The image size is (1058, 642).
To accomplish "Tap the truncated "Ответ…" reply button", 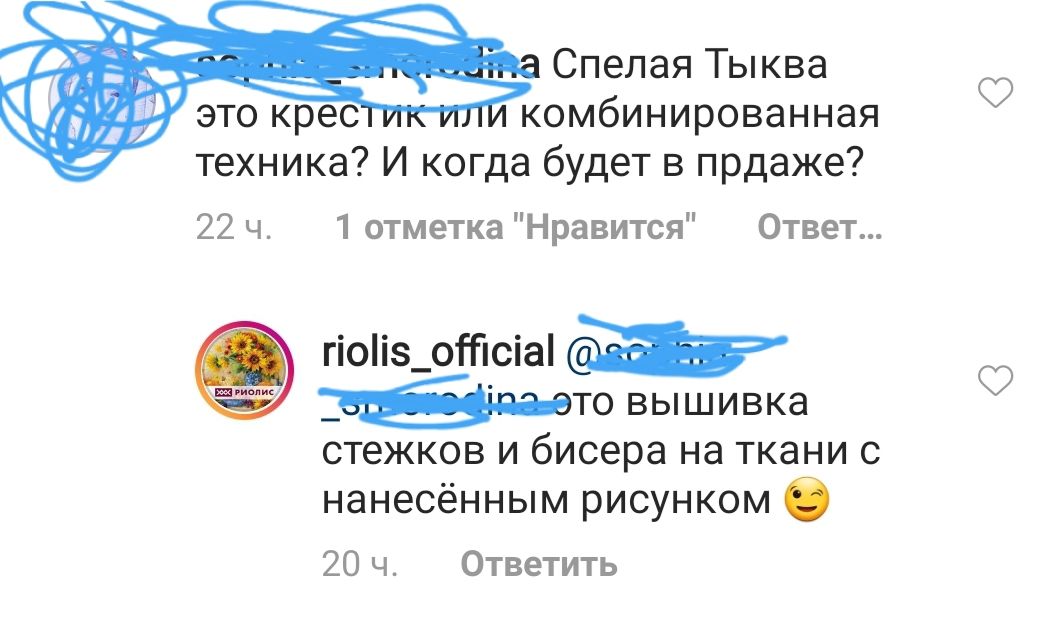I will coord(820,227).
